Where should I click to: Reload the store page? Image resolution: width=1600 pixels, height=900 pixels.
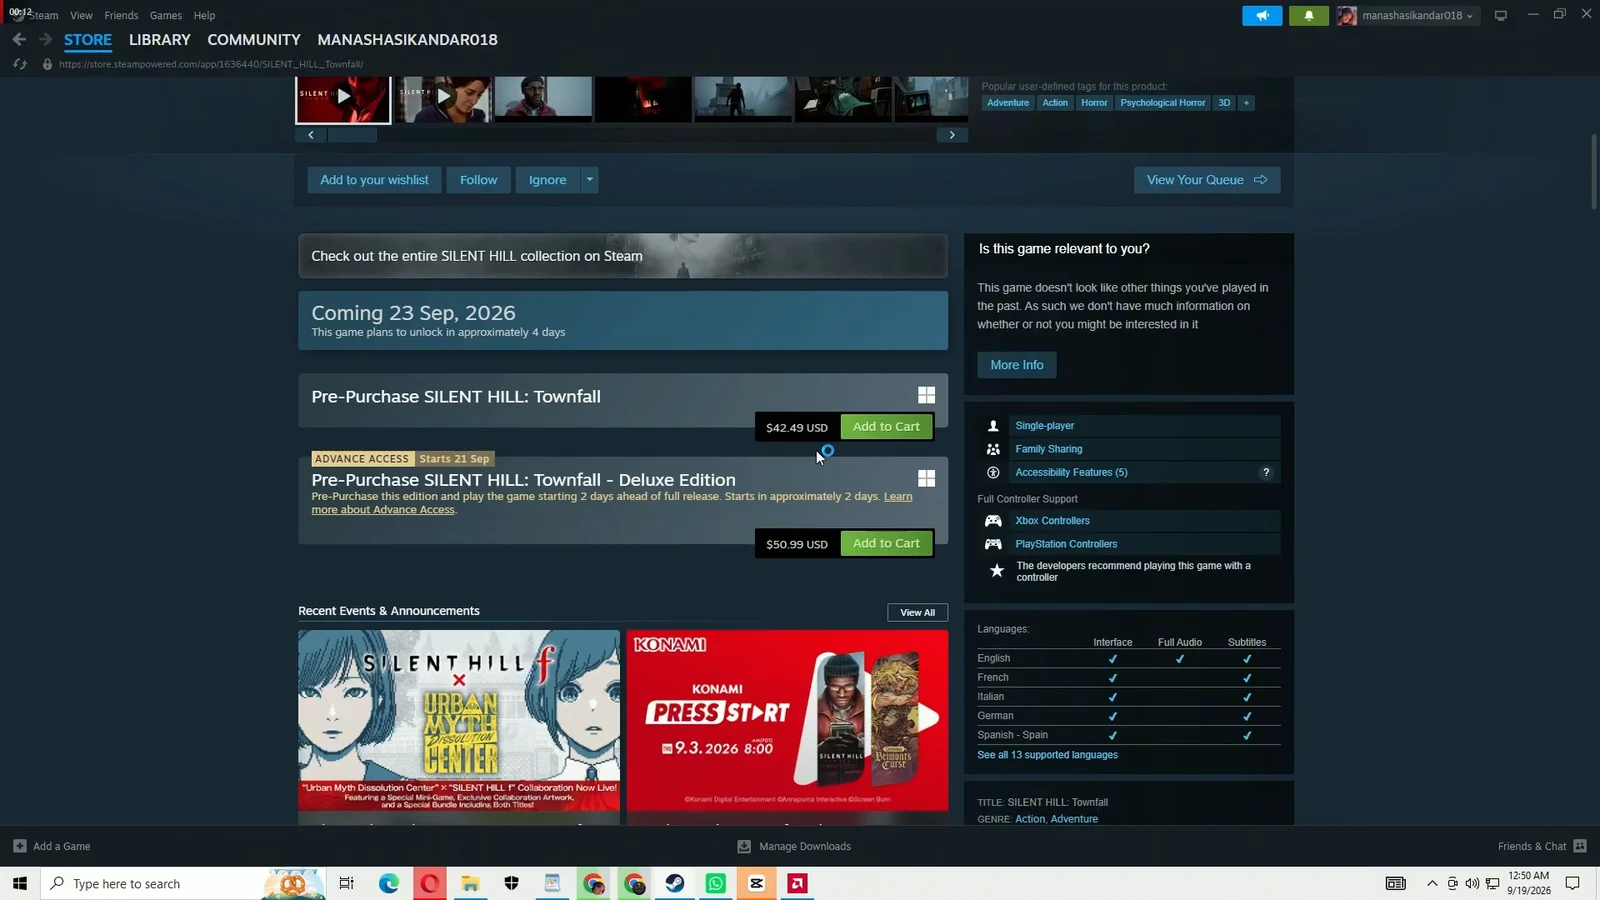(x=19, y=64)
